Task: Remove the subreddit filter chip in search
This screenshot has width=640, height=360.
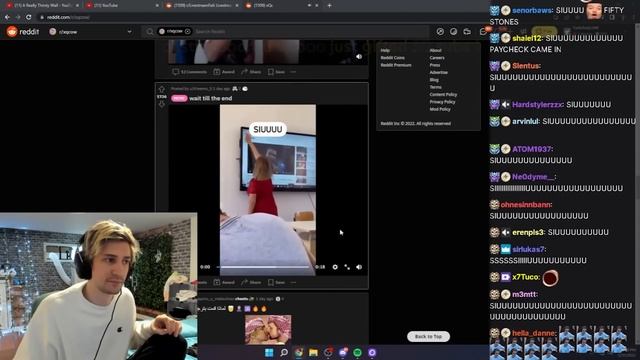Action: [x=187, y=31]
